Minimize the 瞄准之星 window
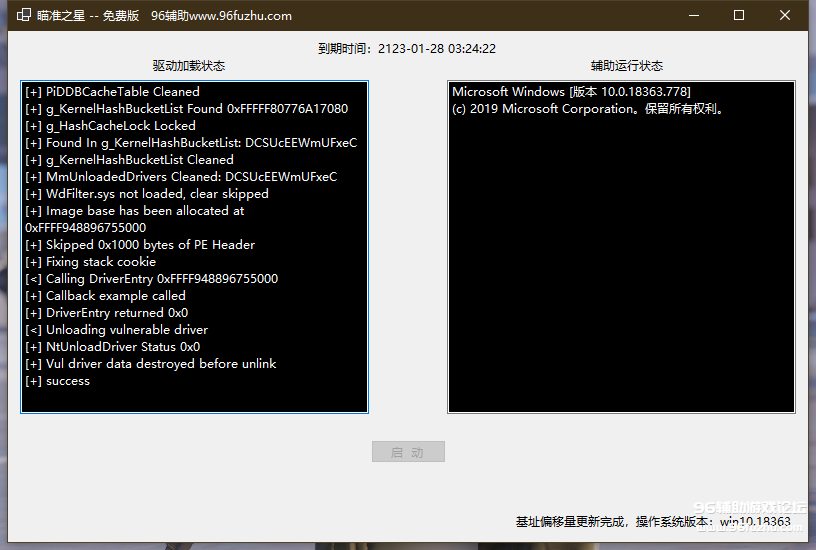This screenshot has width=816, height=550. pos(693,15)
